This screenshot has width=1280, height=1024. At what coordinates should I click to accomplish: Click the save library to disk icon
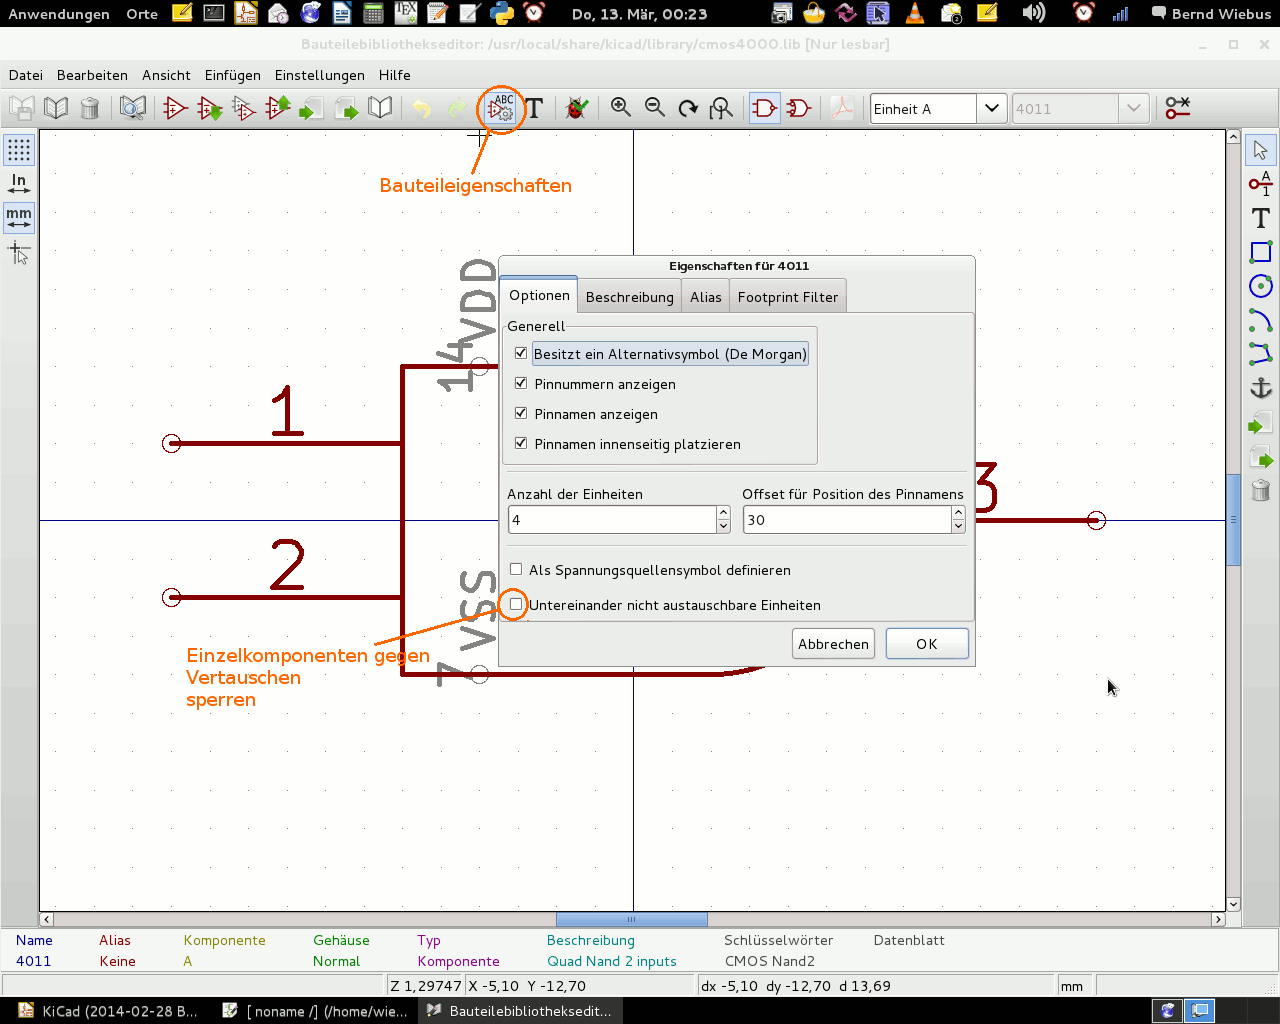pos(22,108)
